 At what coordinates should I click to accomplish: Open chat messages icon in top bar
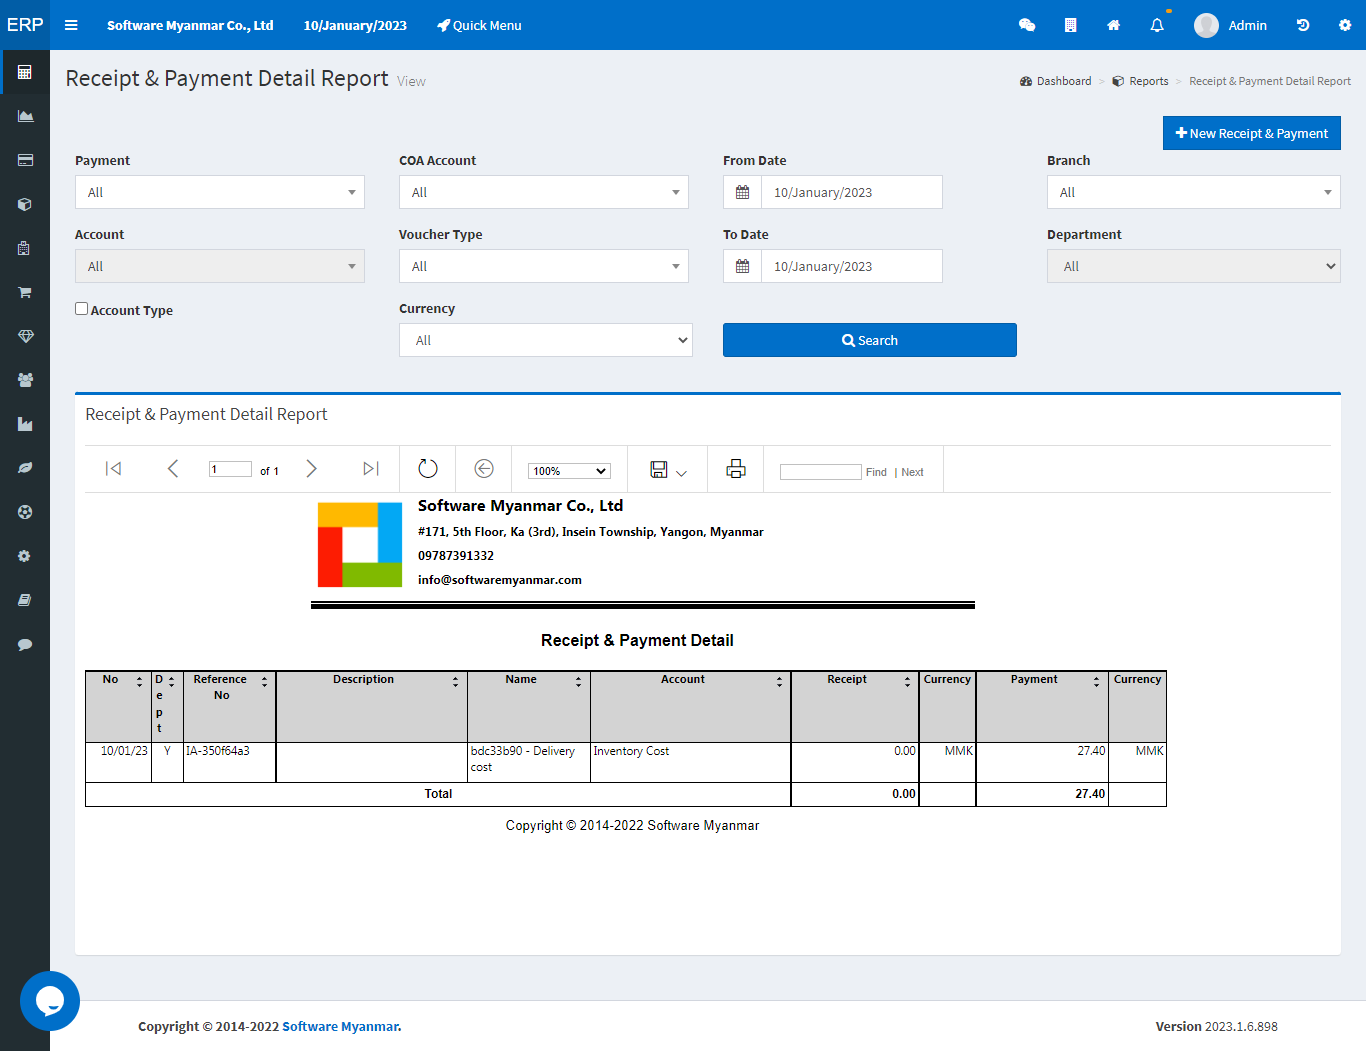tap(1027, 25)
